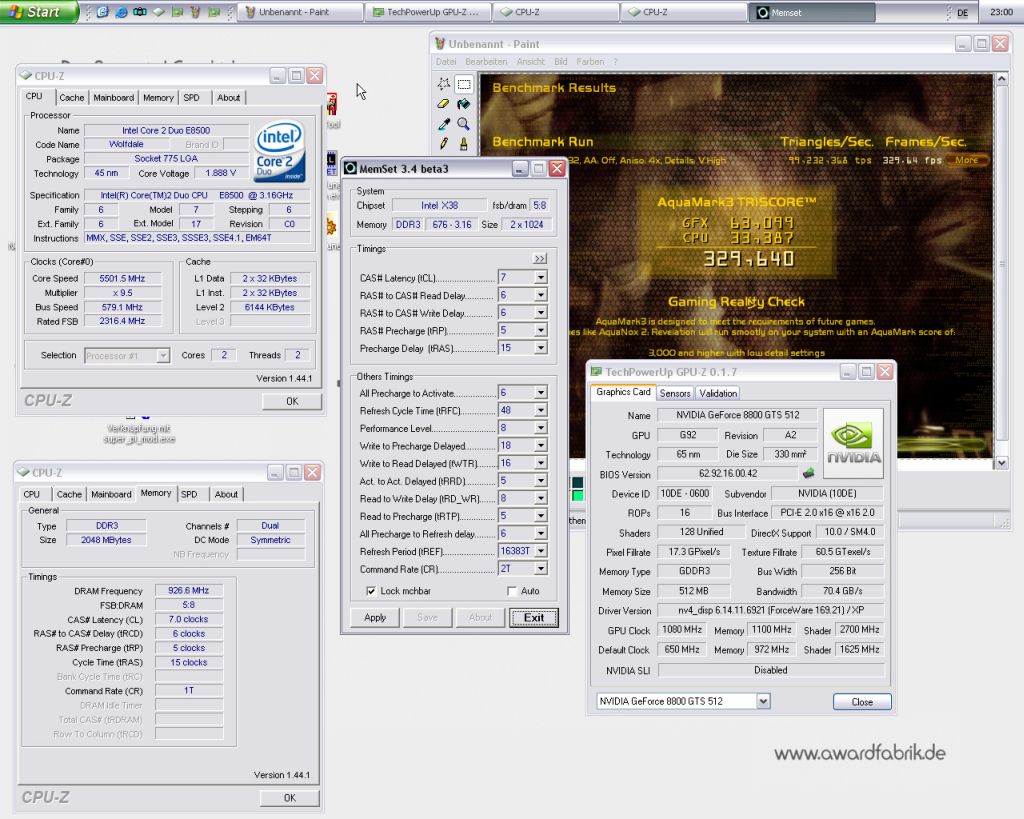Open the Performance Level dropdown
Image resolution: width=1024 pixels, height=819 pixels.
point(541,428)
